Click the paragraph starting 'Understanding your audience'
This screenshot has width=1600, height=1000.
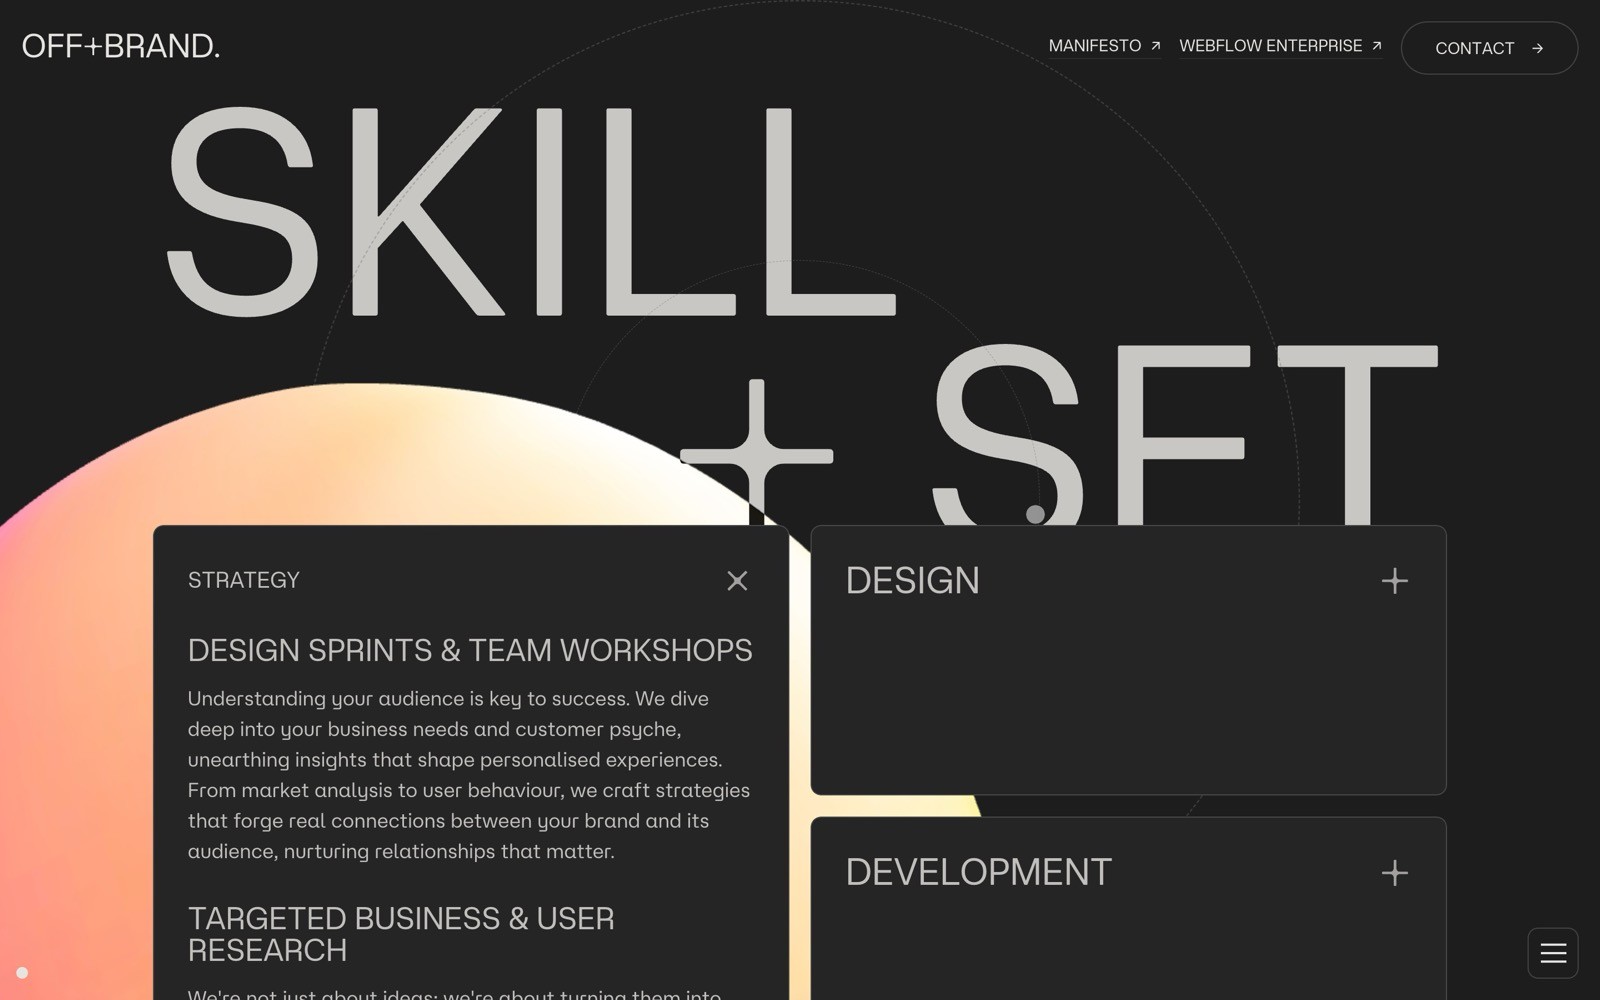(x=469, y=775)
